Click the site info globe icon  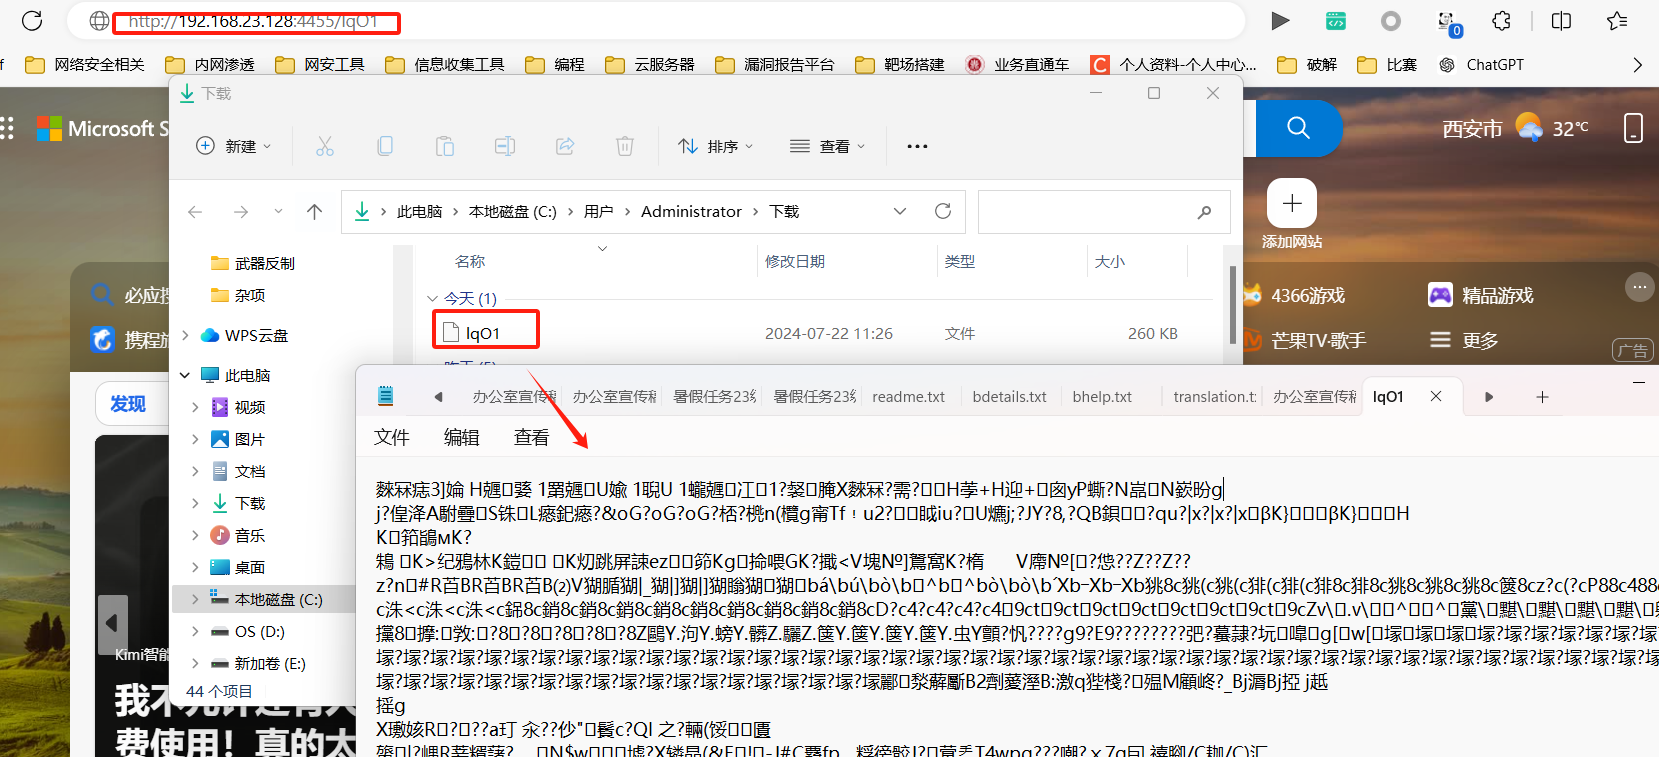tap(99, 20)
